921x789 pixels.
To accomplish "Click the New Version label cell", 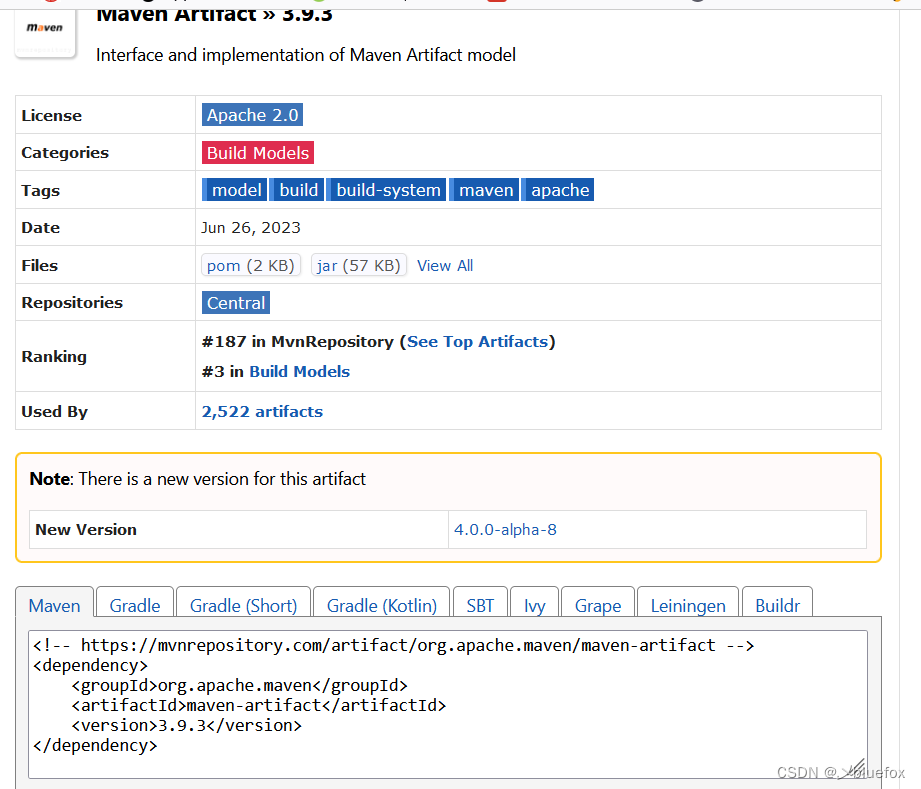I will tap(238, 529).
